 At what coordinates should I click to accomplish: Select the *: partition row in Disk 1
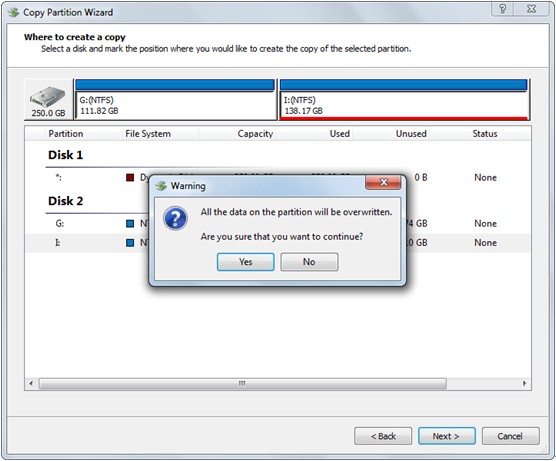tap(278, 177)
